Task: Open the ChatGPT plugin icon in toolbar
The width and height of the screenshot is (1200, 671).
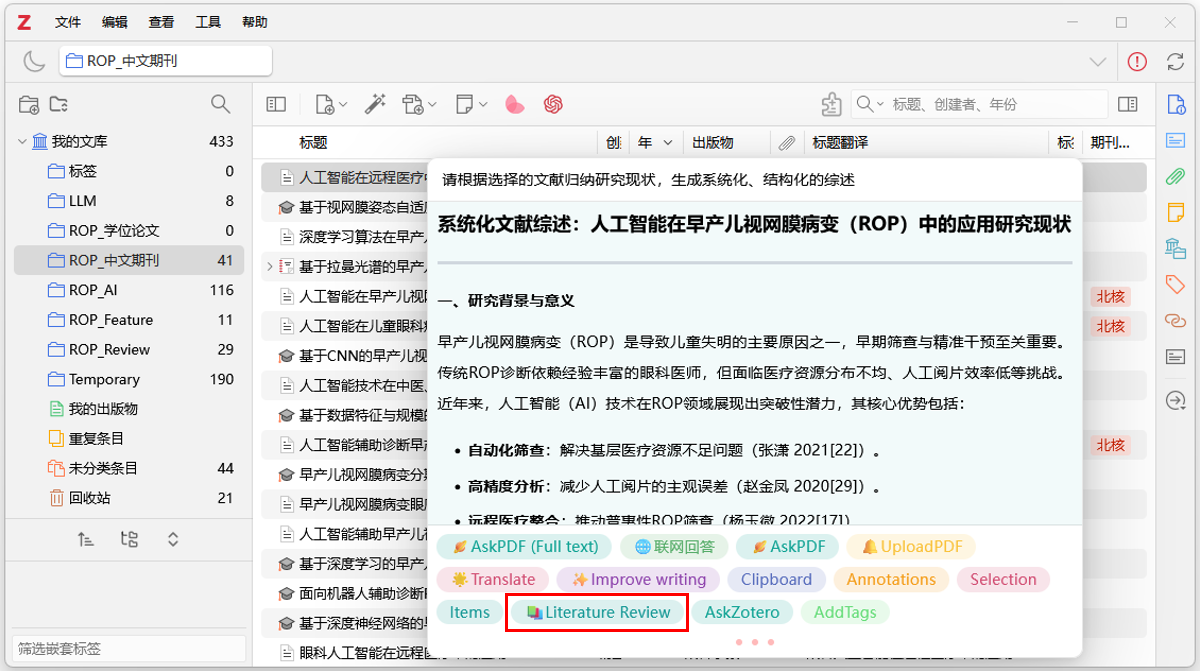Action: click(x=553, y=104)
